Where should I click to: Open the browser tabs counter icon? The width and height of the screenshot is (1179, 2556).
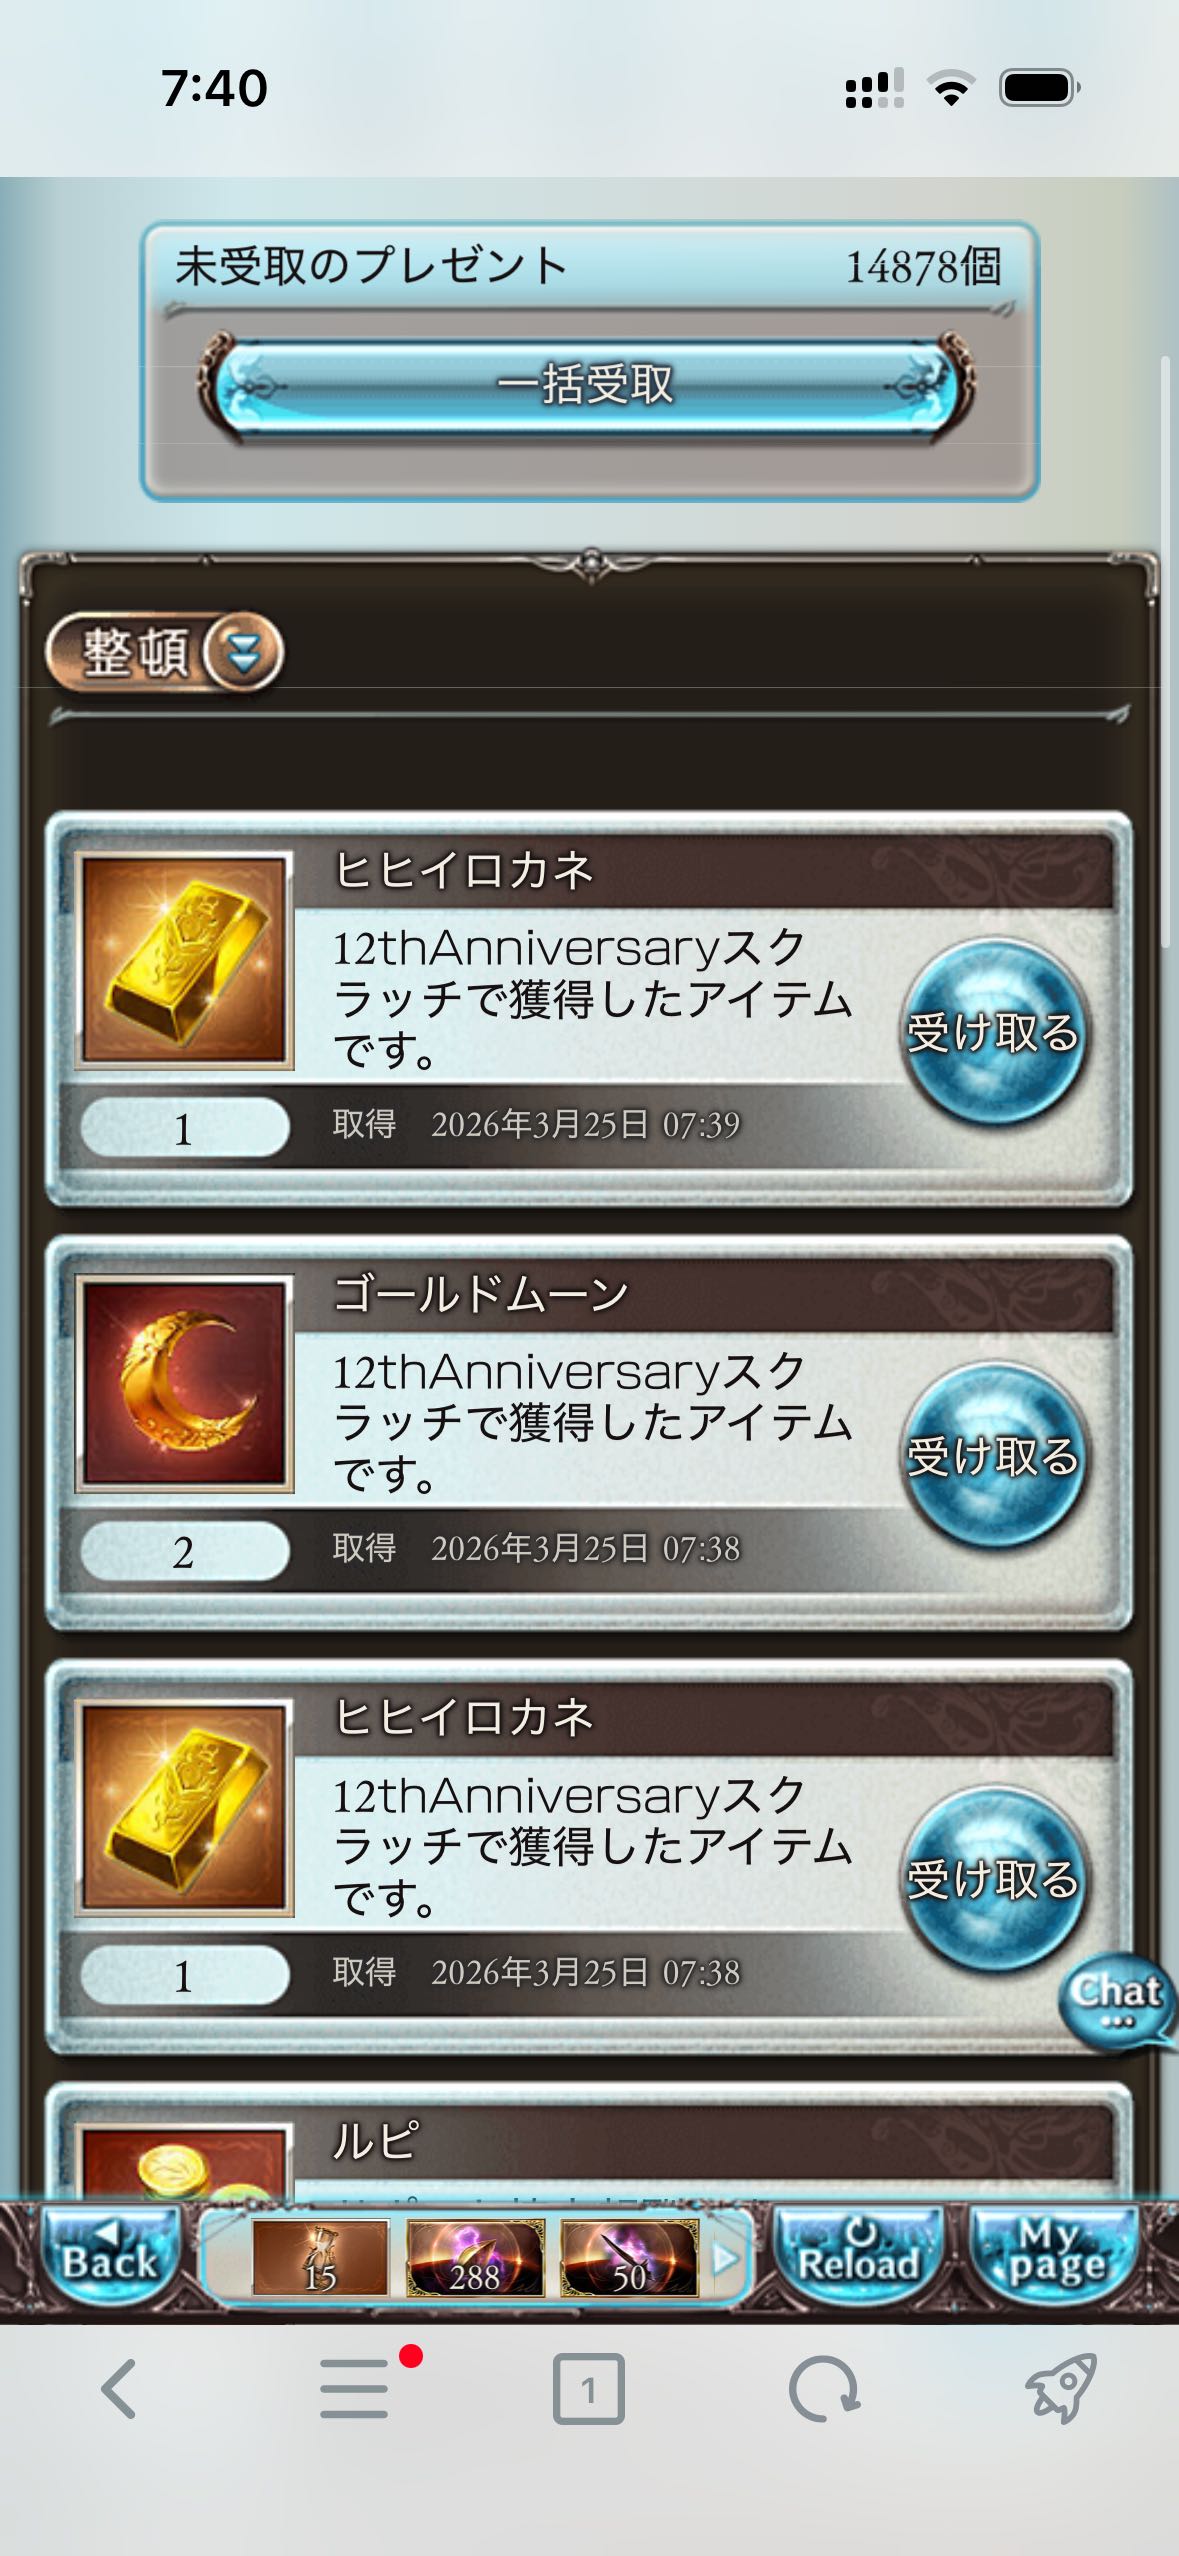(x=588, y=2388)
